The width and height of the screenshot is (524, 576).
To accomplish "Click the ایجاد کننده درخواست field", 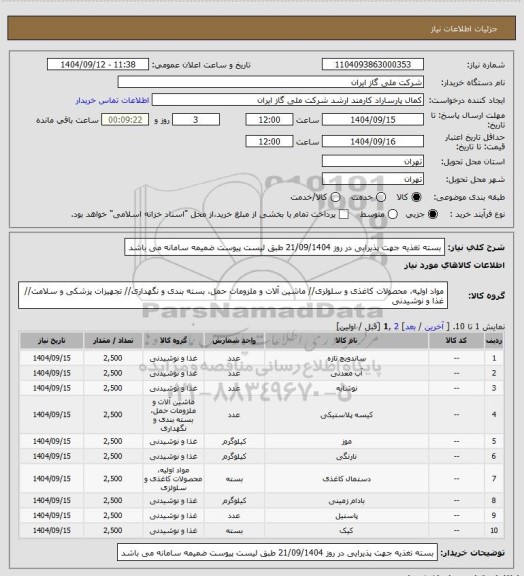I will click(288, 100).
